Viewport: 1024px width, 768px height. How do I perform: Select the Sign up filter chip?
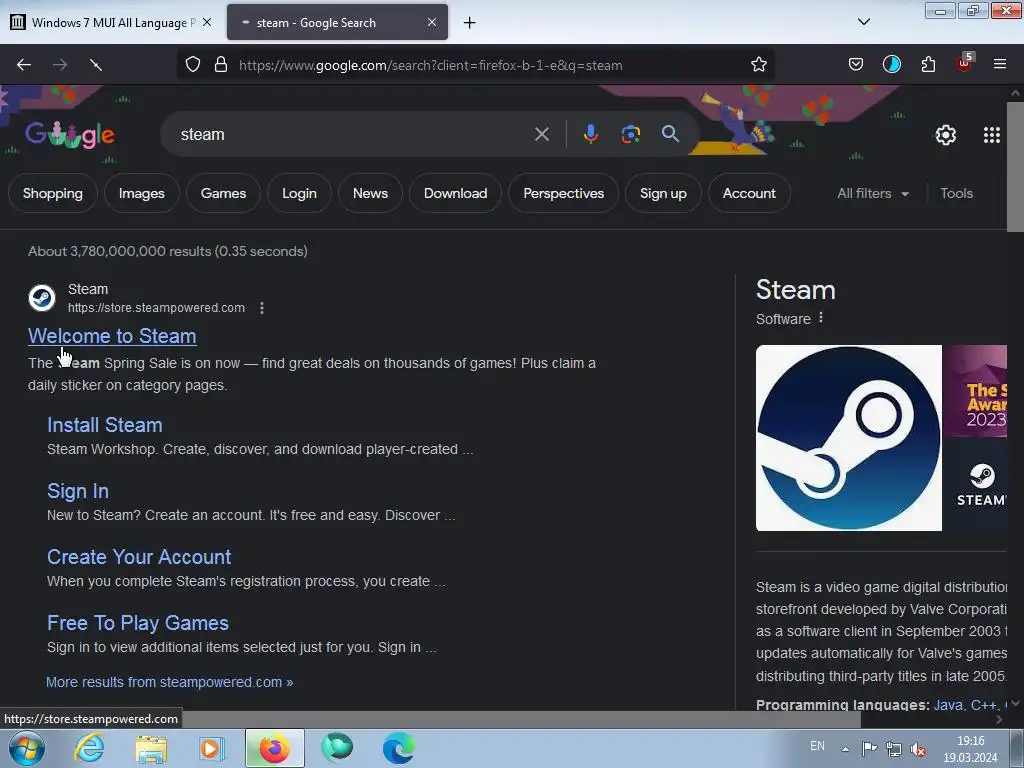[x=663, y=193]
